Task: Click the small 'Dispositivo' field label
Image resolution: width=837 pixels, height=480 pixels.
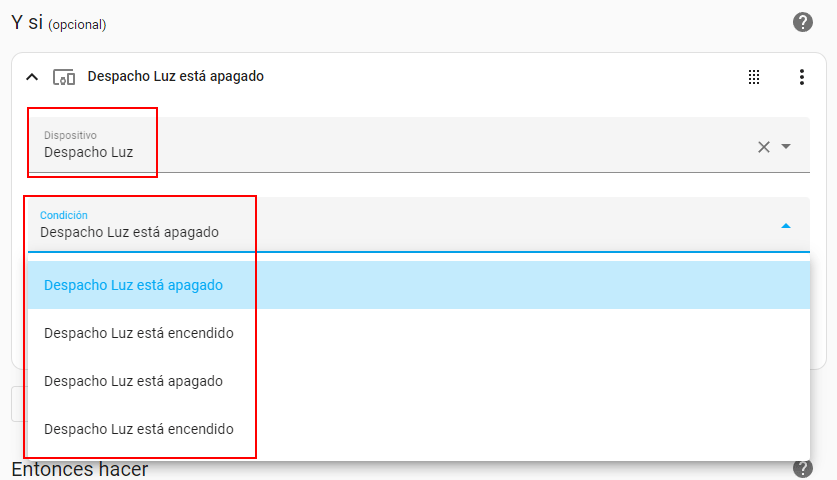Action: click(x=70, y=134)
